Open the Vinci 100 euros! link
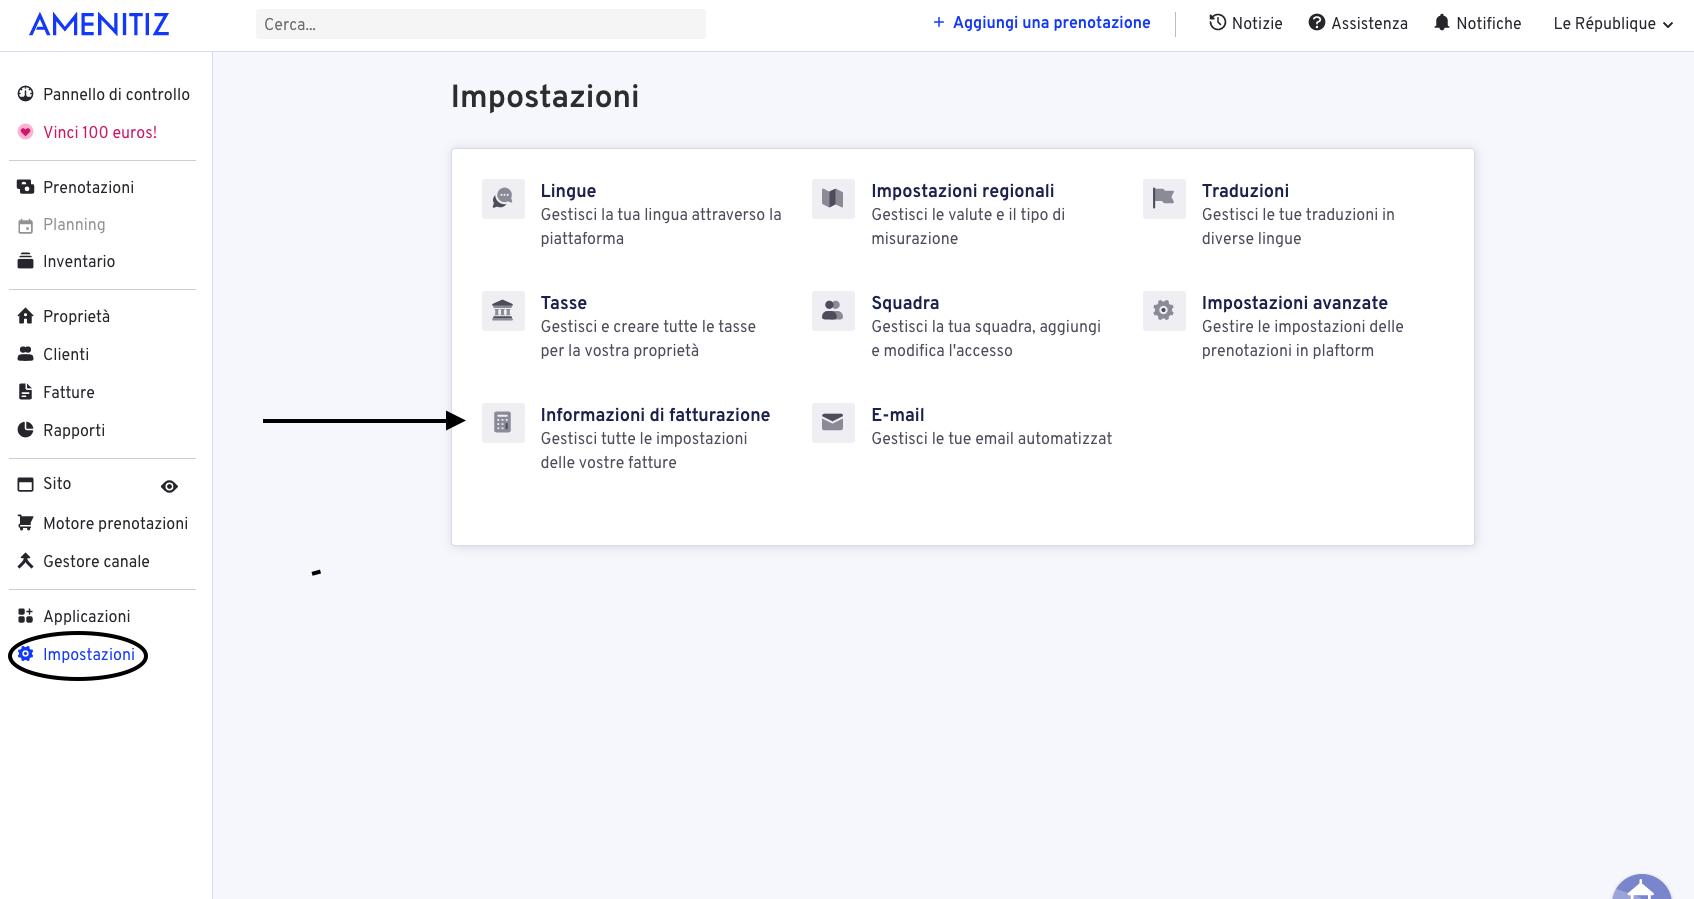Viewport: 1694px width, 899px height. point(99,133)
